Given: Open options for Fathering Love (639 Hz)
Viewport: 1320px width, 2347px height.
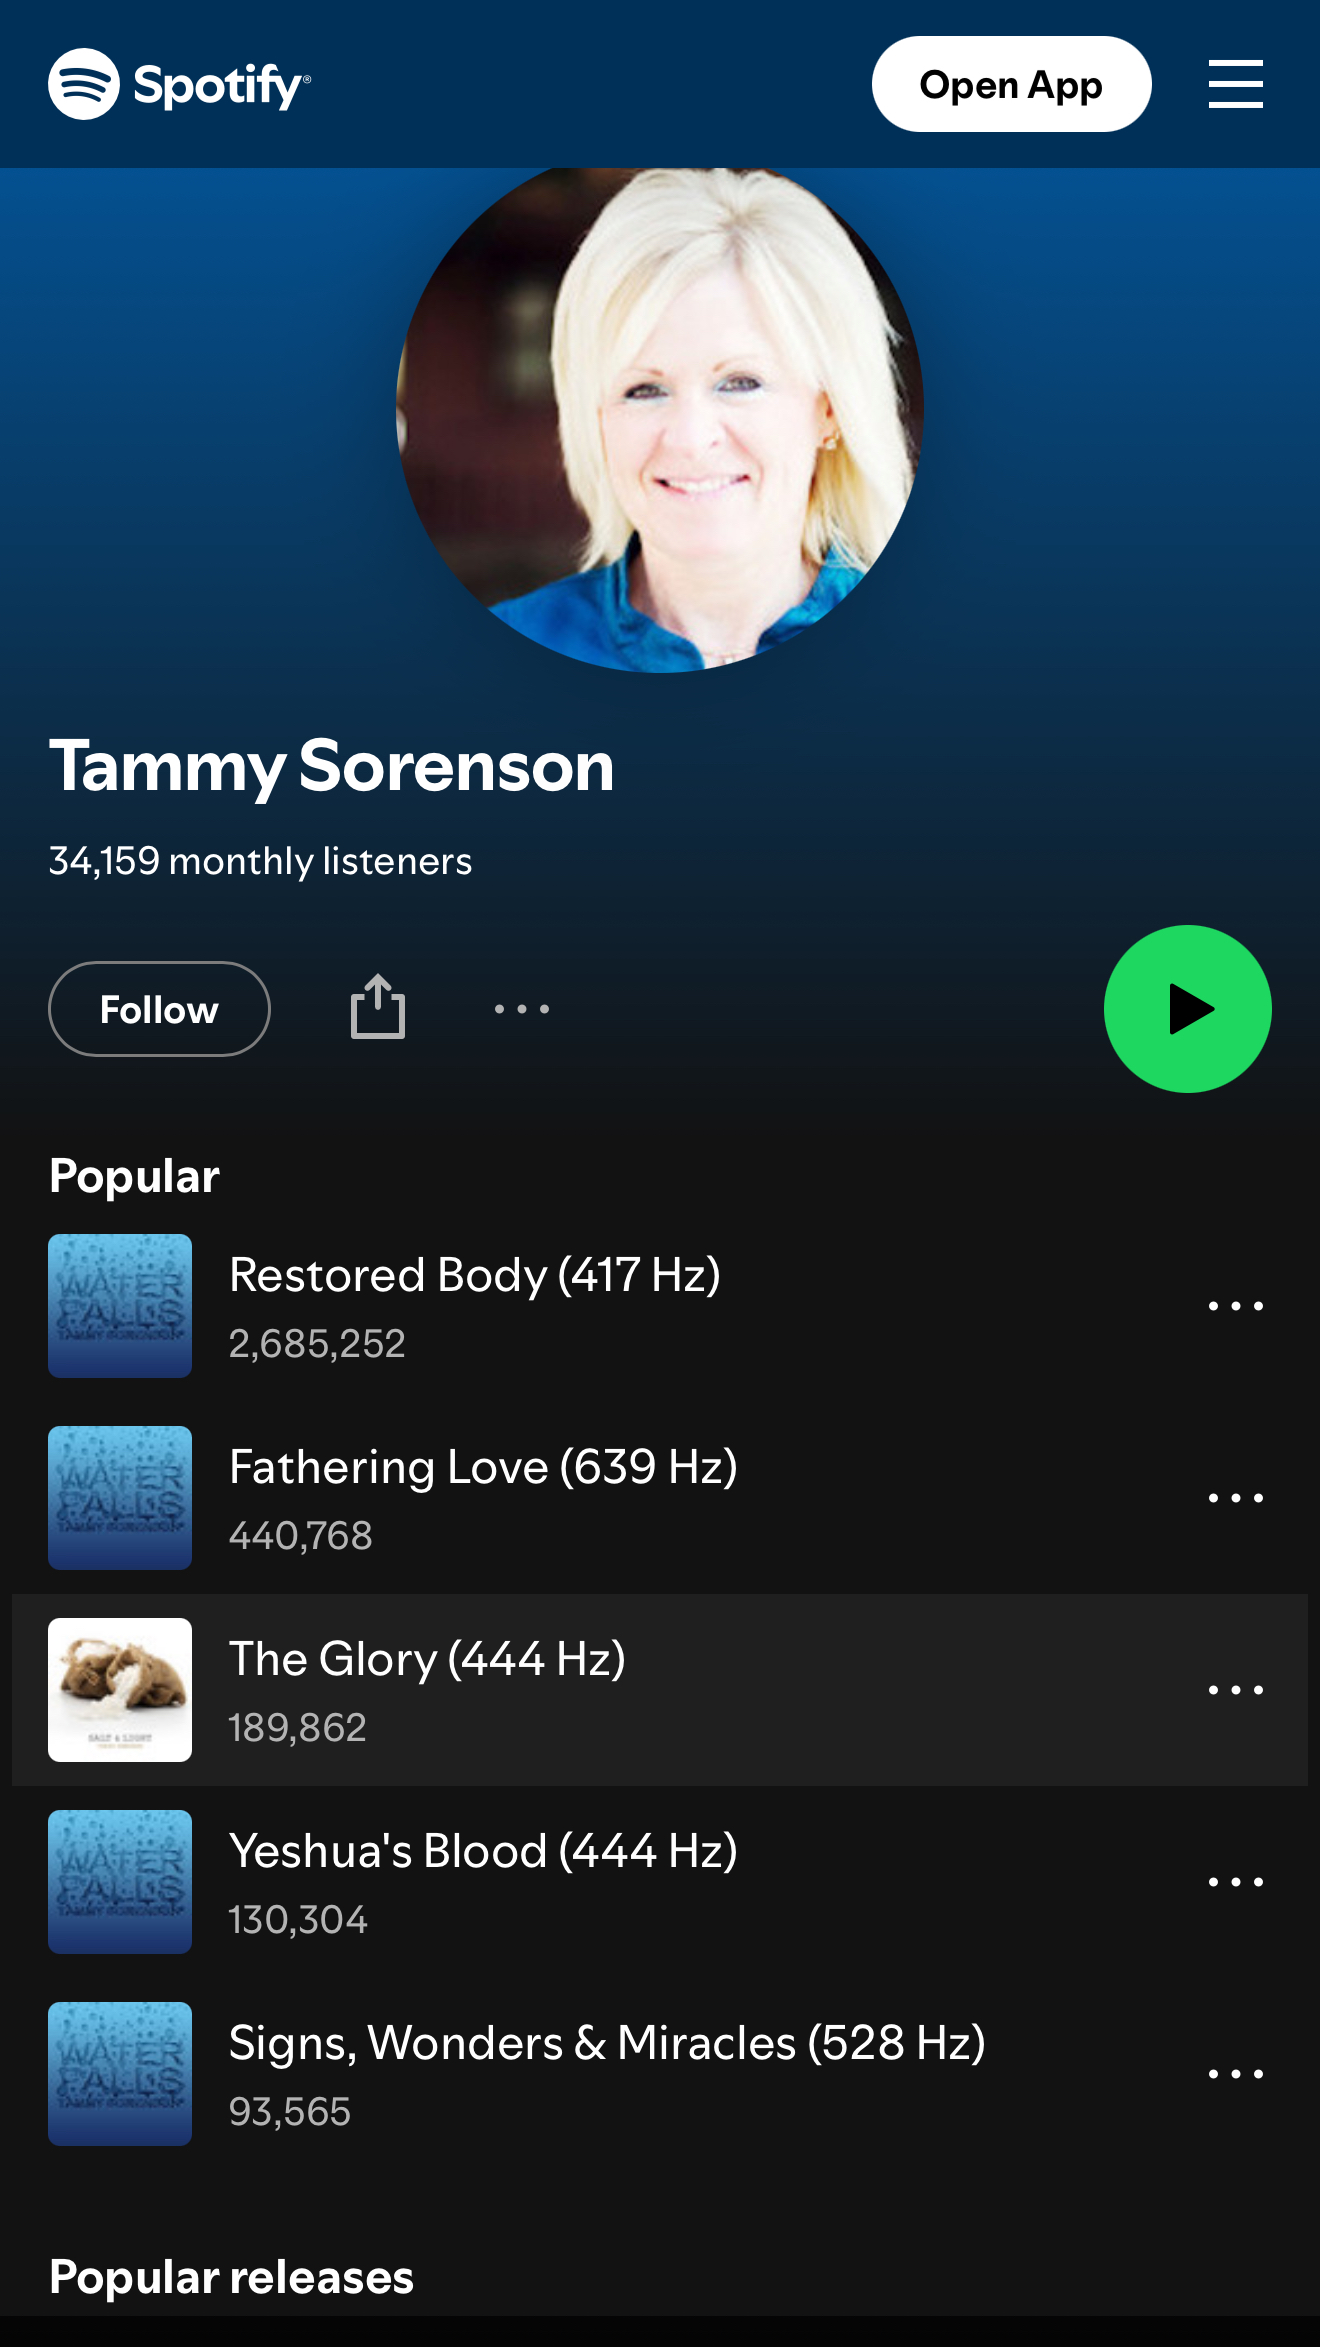Looking at the screenshot, I should pos(1236,1498).
